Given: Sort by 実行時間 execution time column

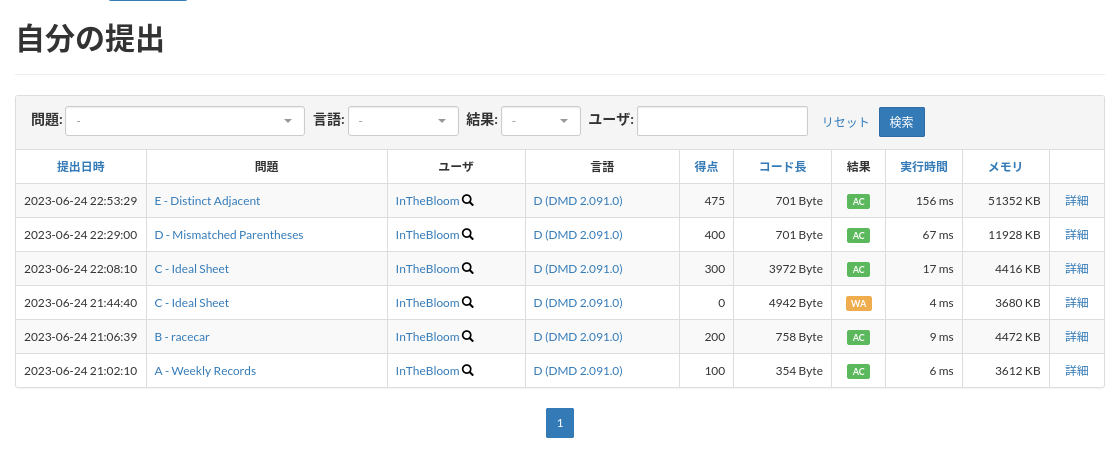Looking at the screenshot, I should (924, 167).
